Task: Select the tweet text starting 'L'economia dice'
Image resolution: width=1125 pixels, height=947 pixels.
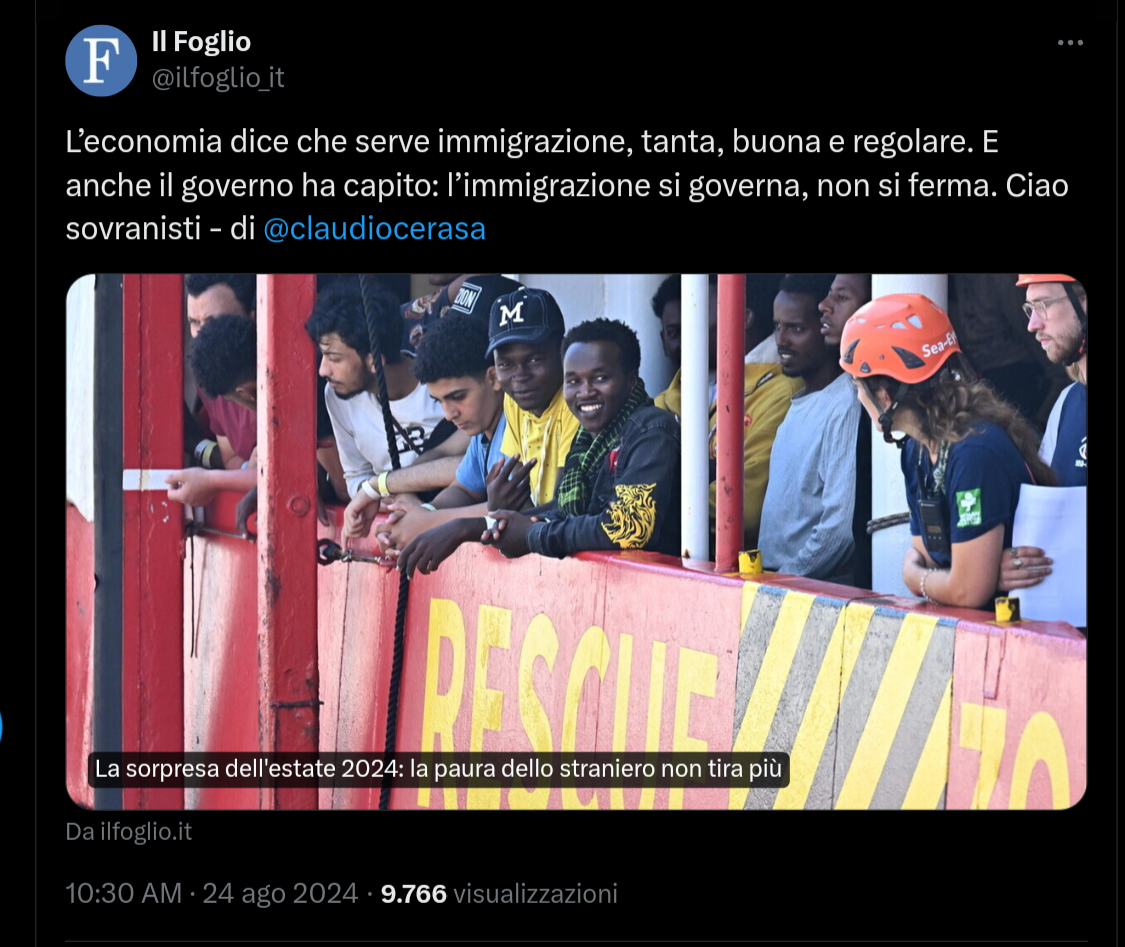Action: 567,185
